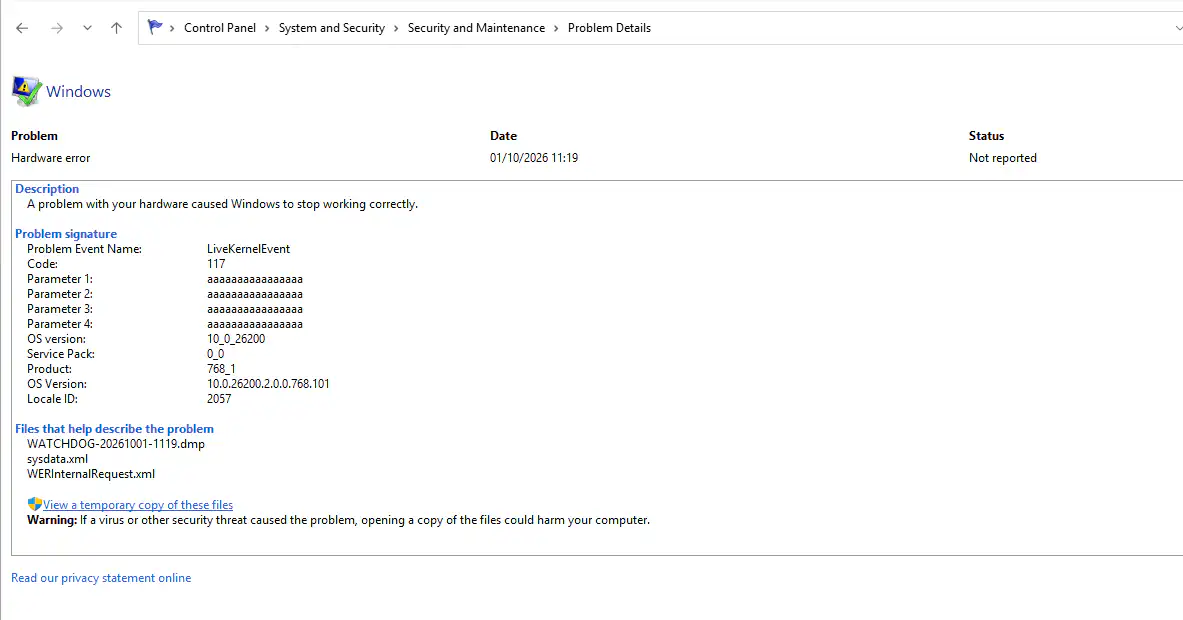Open Control Panel breadcrumb
Screen dimensions: 1183x620
(x=220, y=28)
